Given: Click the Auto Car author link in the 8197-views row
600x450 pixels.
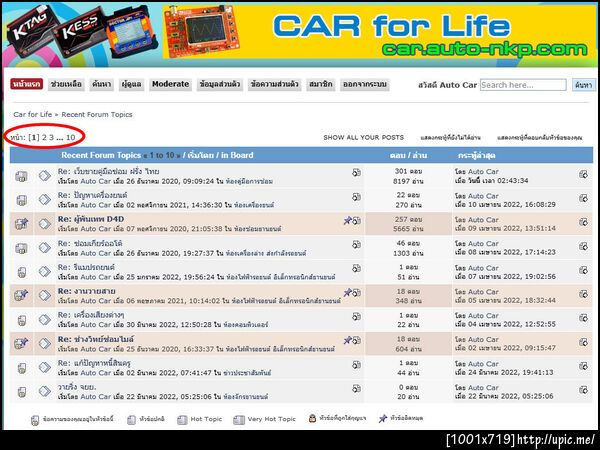Looking at the screenshot, I should point(96,181).
